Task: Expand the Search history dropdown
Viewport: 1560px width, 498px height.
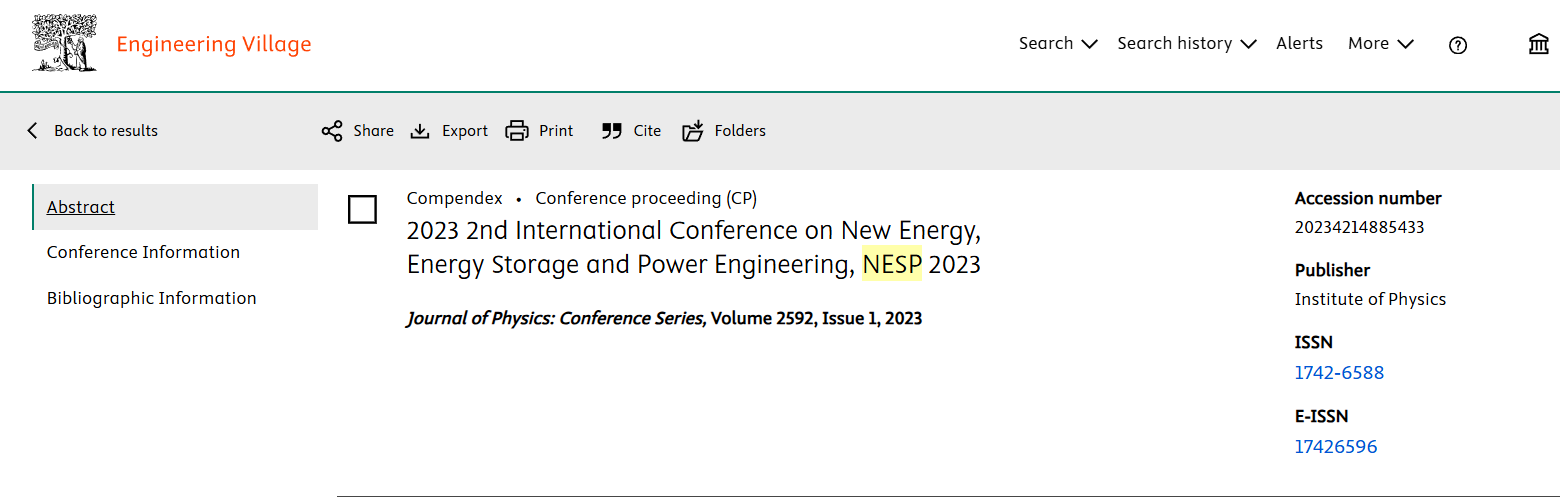Action: [x=1186, y=44]
